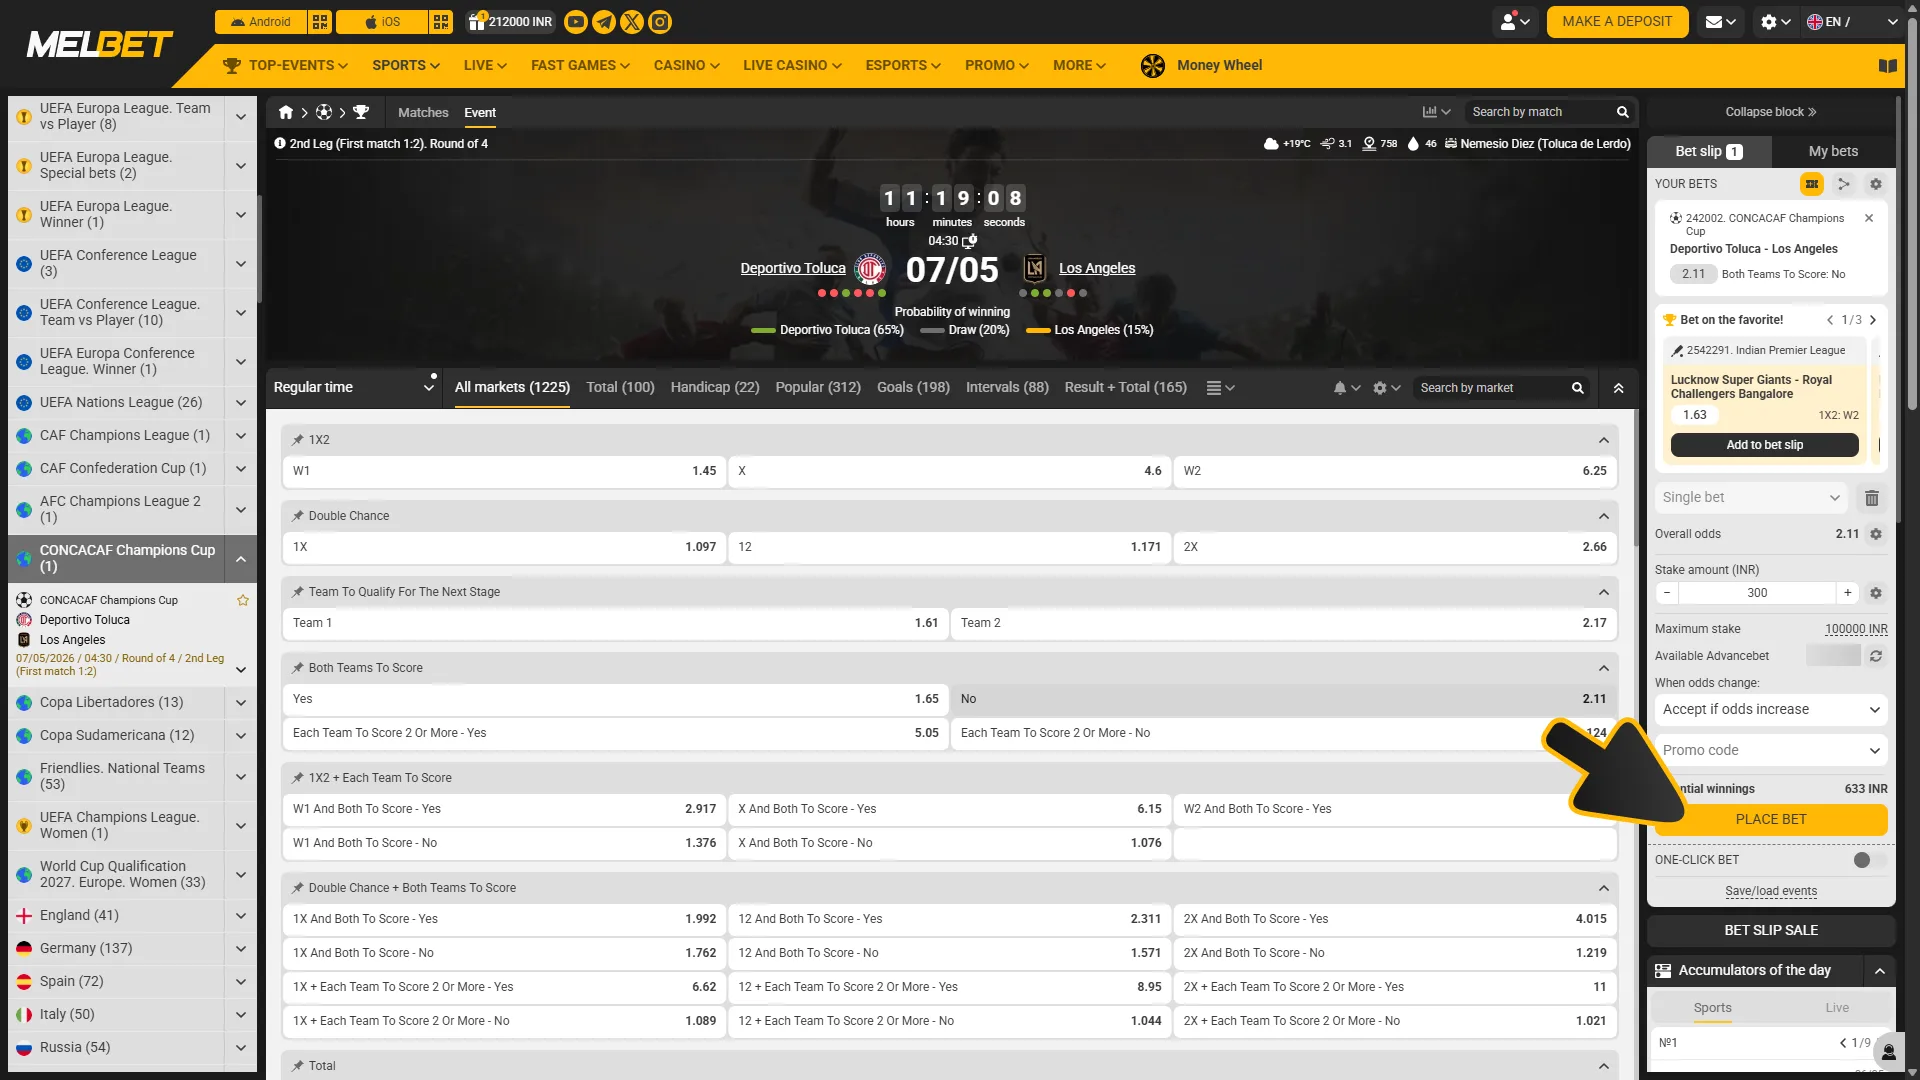
Task: Increase stake with plus stepper
Action: coord(1847,594)
